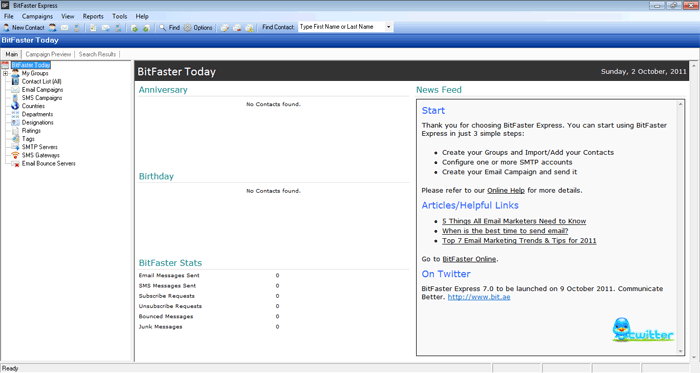This screenshot has height=373, width=700.
Task: Open the Tools menu
Action: point(120,16)
